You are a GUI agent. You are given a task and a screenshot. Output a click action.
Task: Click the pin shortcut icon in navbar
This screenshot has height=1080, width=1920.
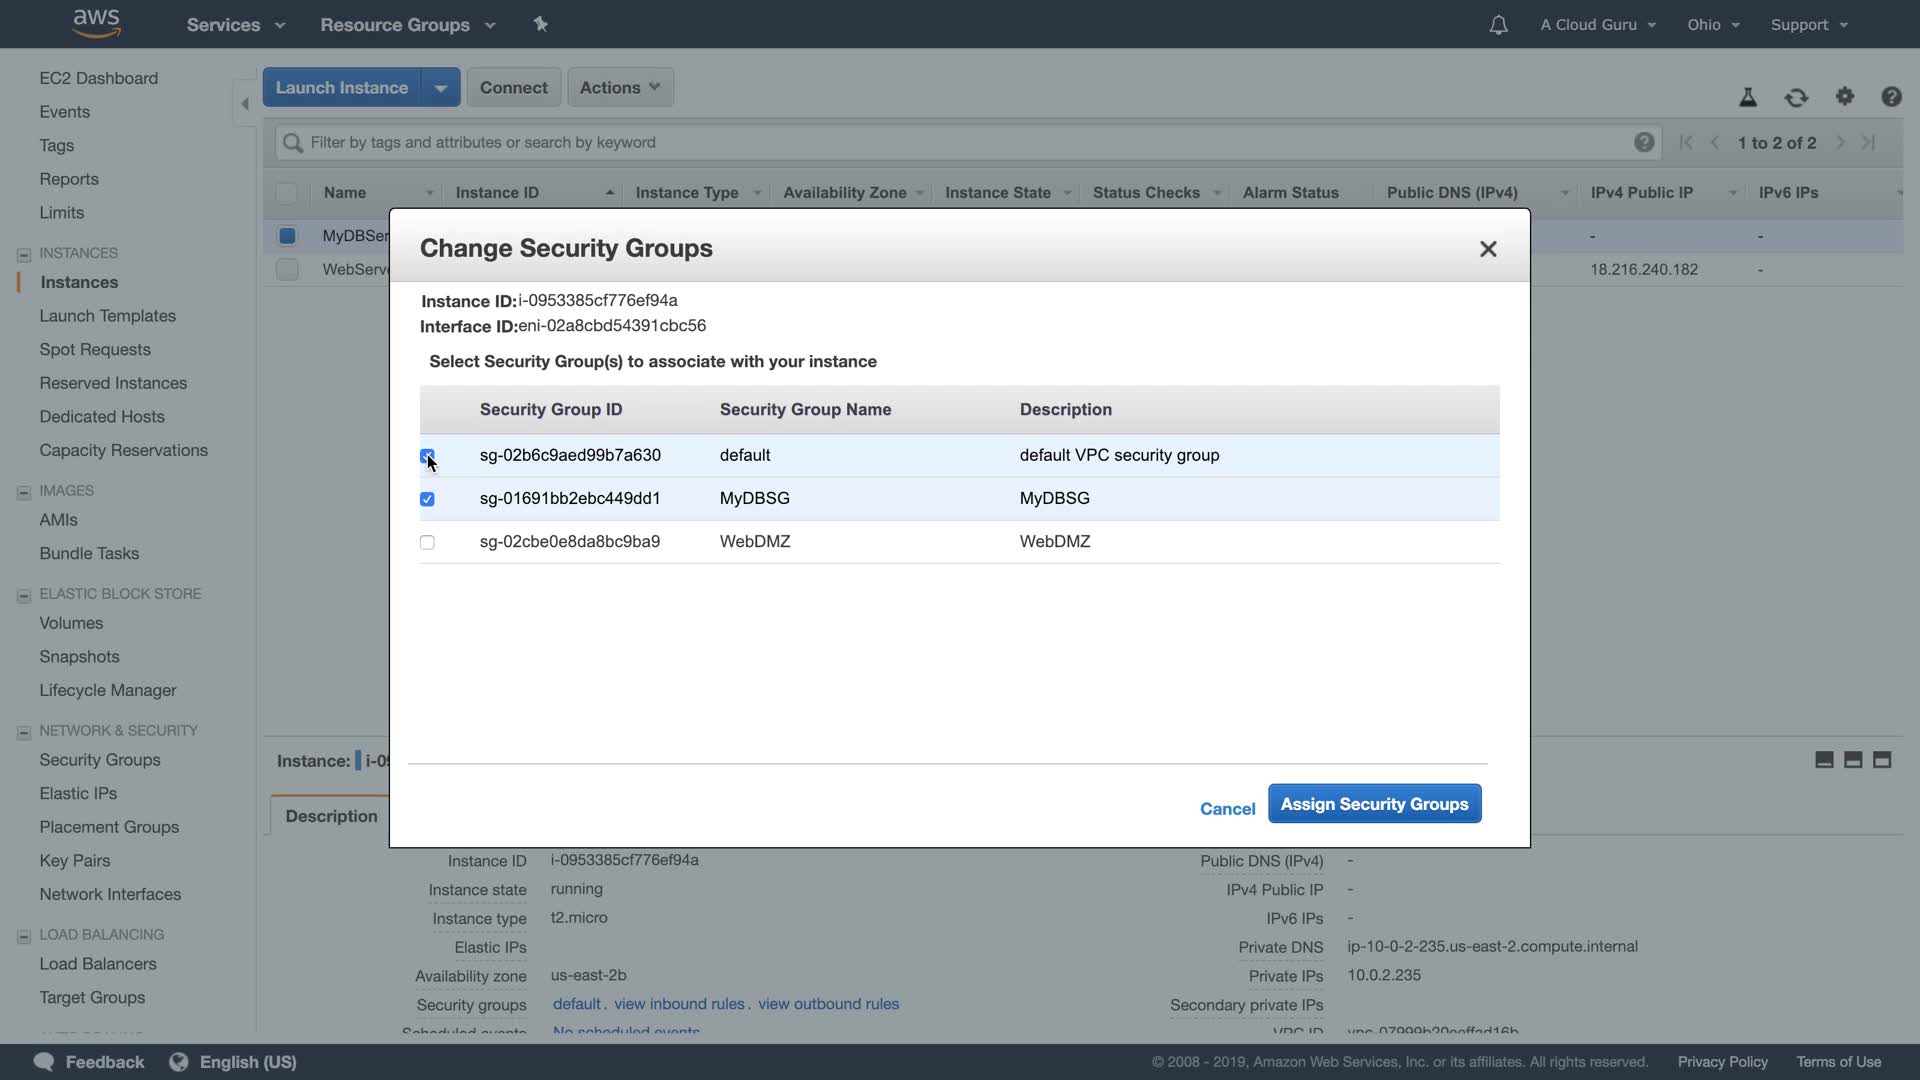540,24
